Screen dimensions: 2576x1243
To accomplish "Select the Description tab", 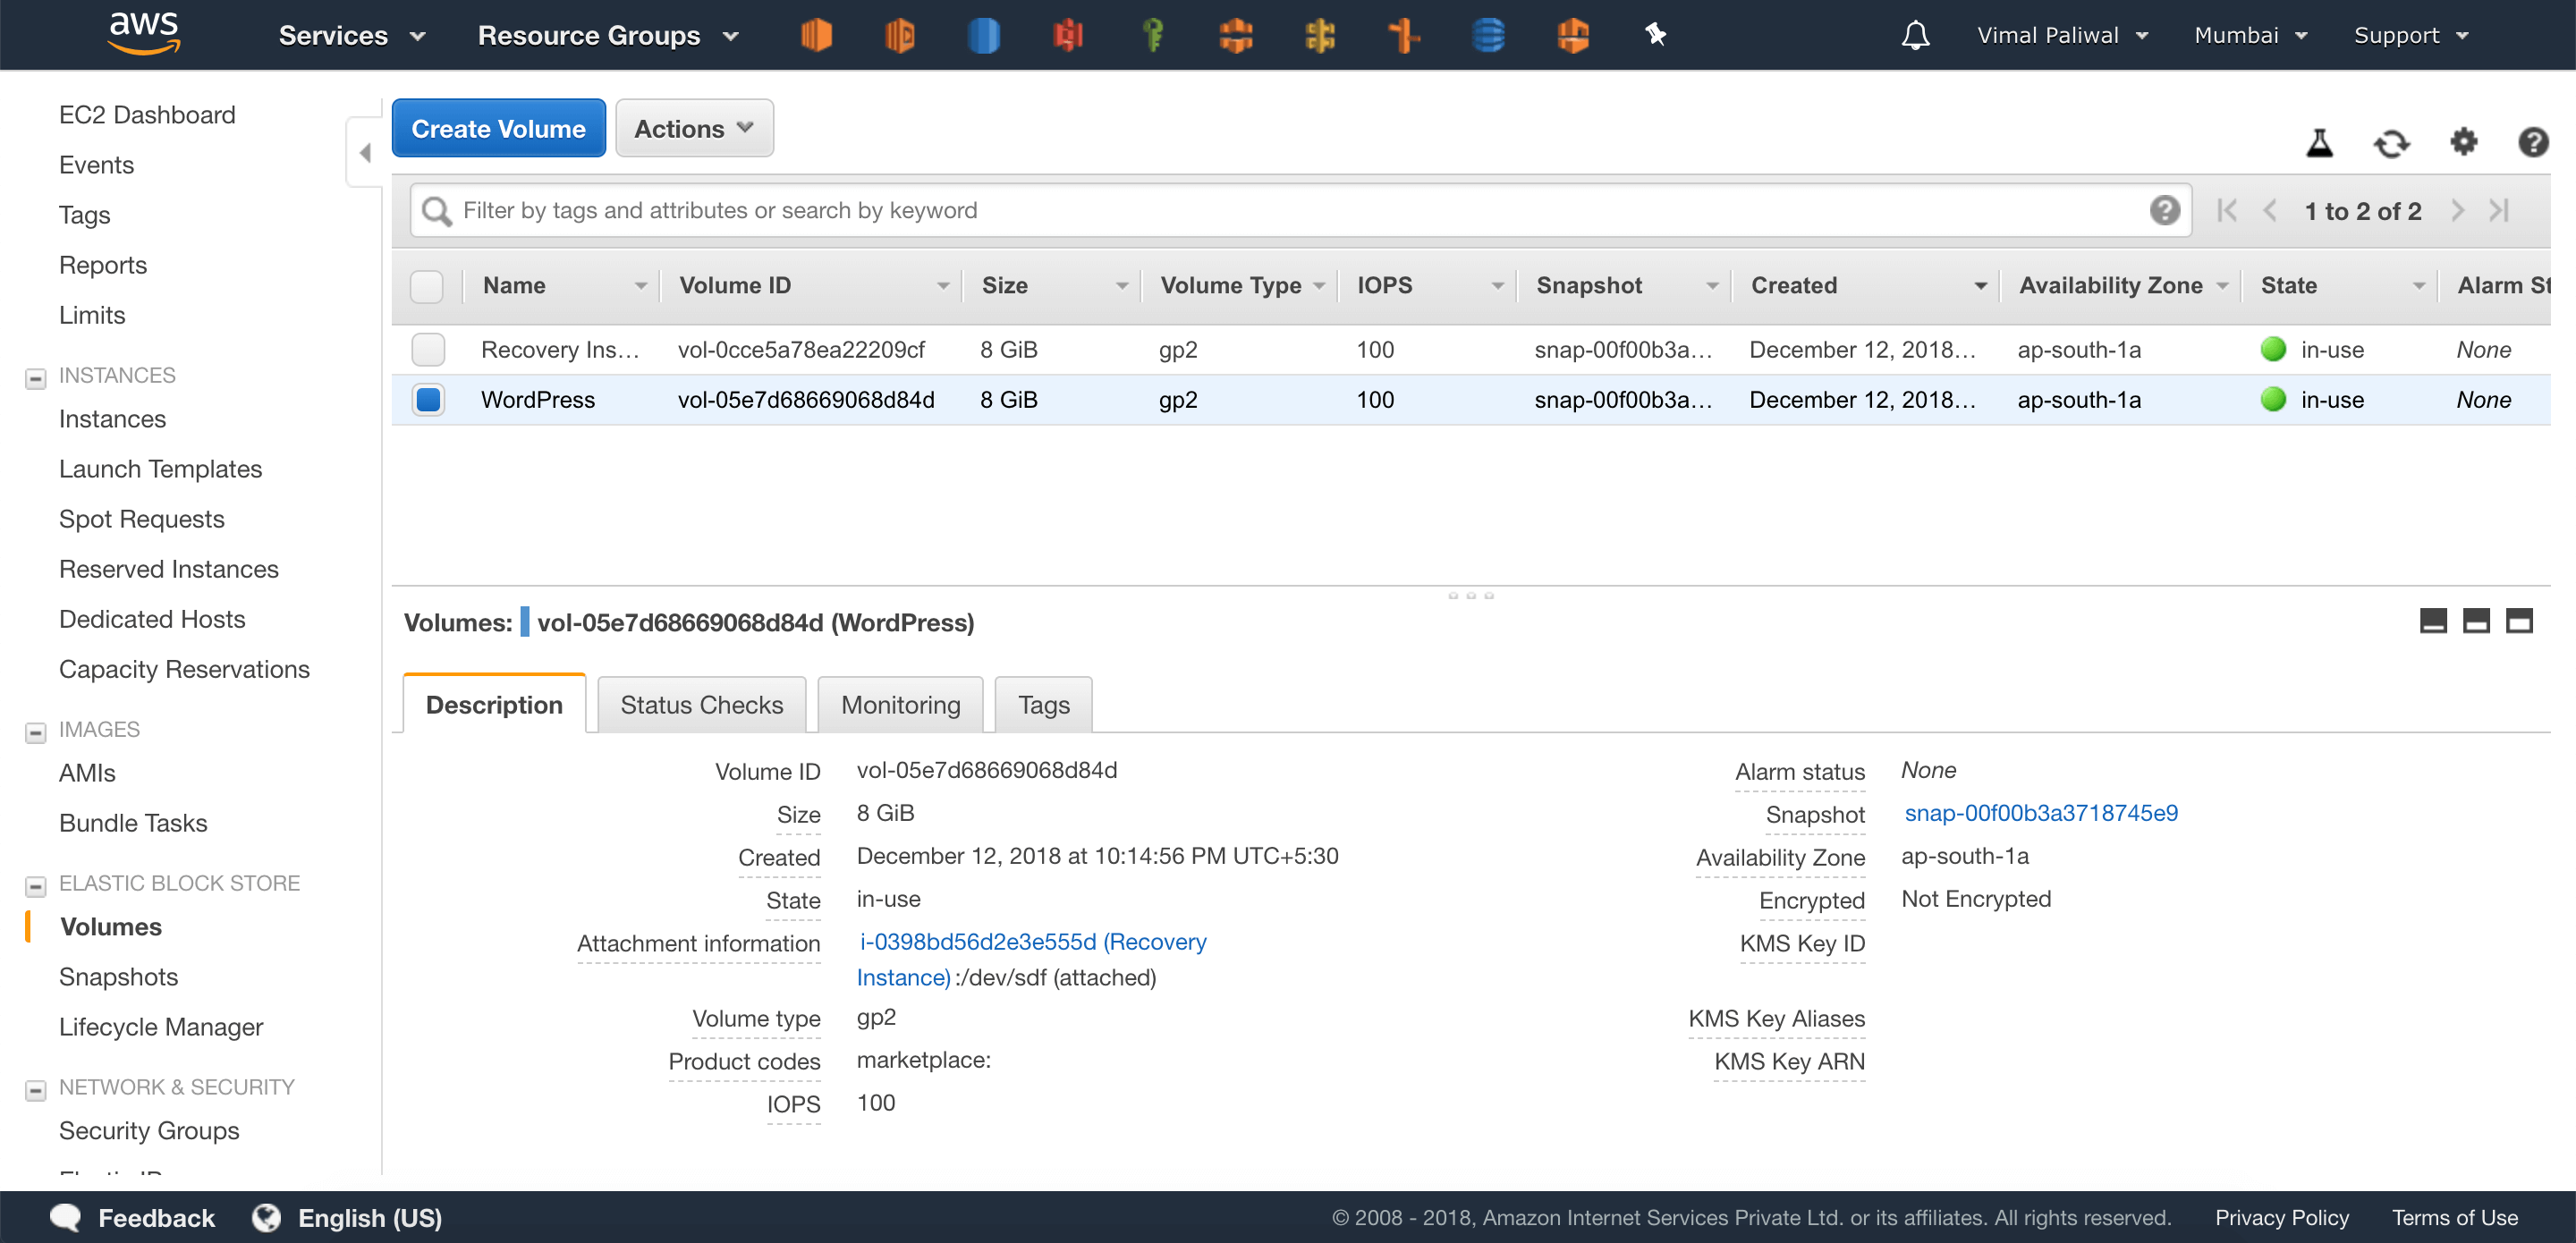I will (494, 704).
